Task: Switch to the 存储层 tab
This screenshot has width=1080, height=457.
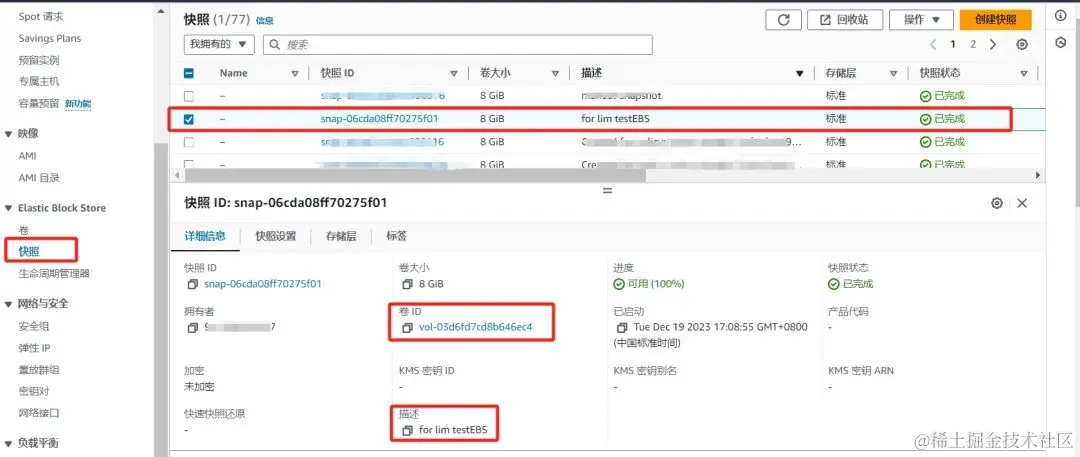Action: tap(341, 236)
